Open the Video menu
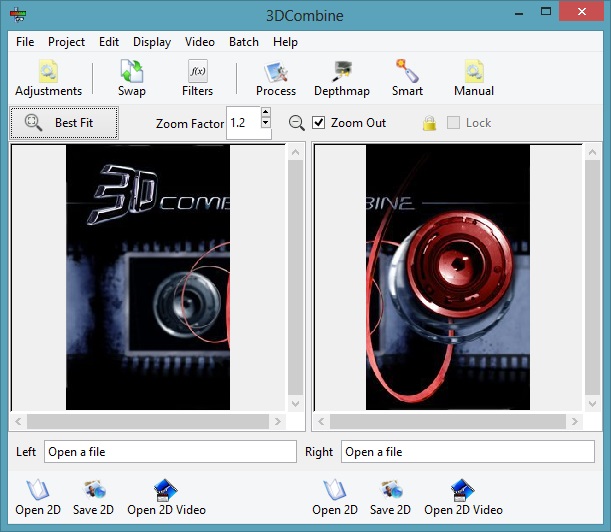This screenshot has width=611, height=532. pos(200,42)
